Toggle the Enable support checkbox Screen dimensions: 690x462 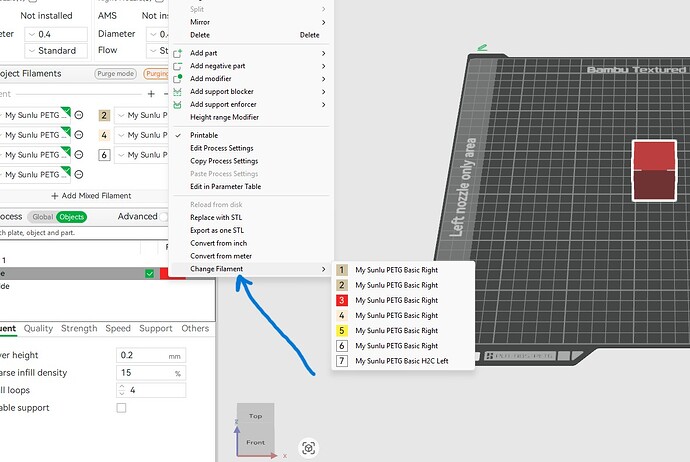click(x=121, y=408)
